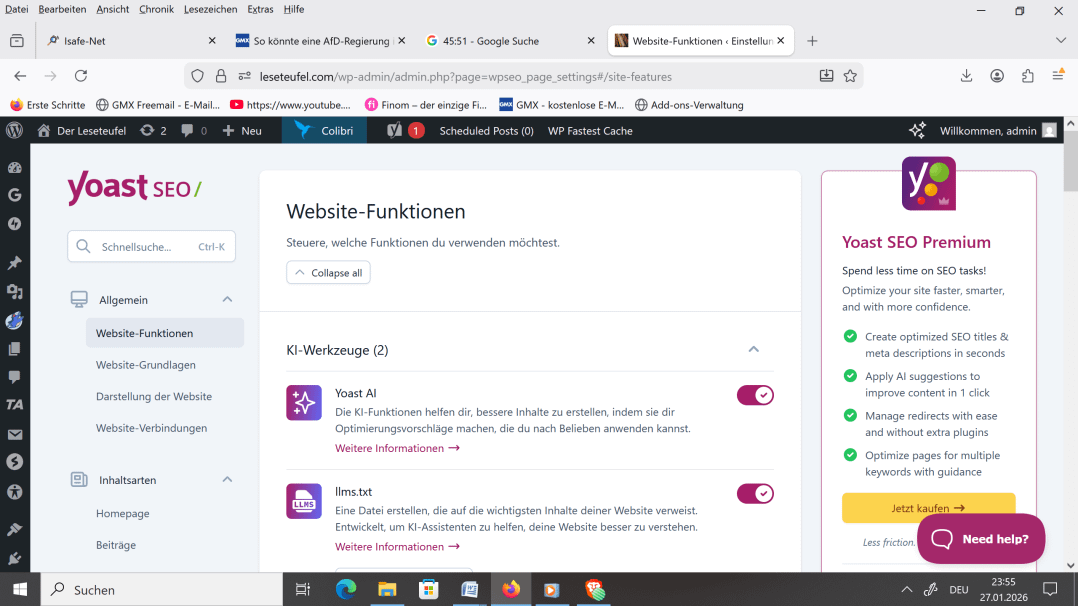Open Microsoft Edge from the taskbar

coord(346,589)
